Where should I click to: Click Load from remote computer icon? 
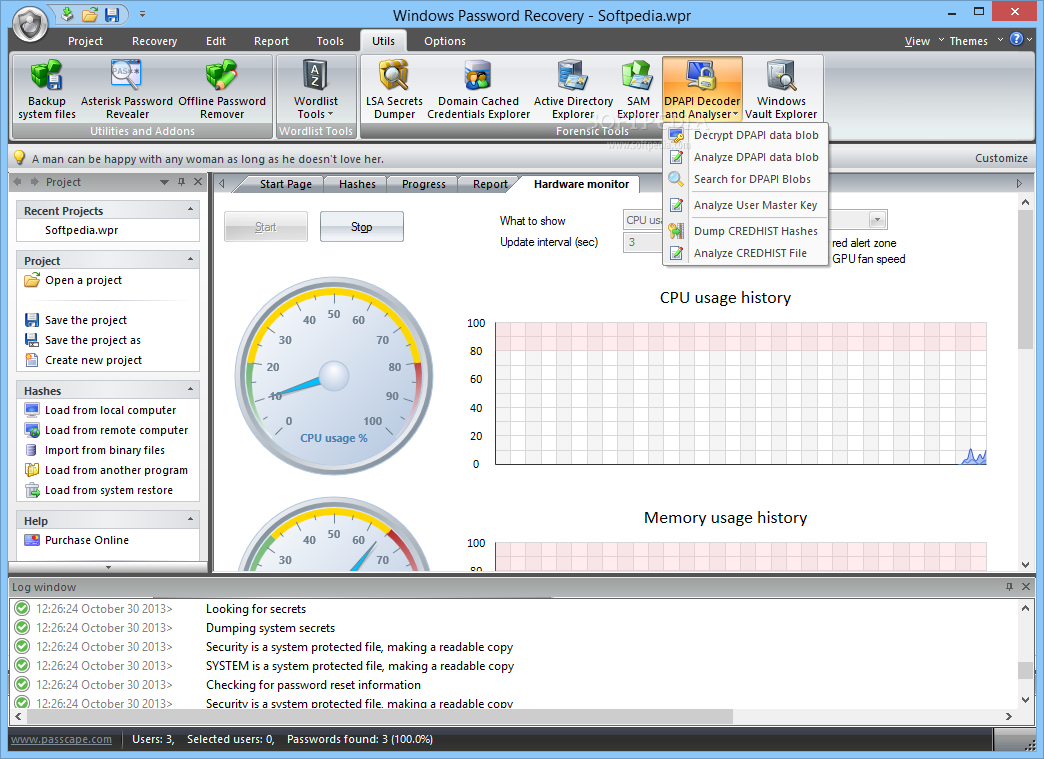(31, 430)
